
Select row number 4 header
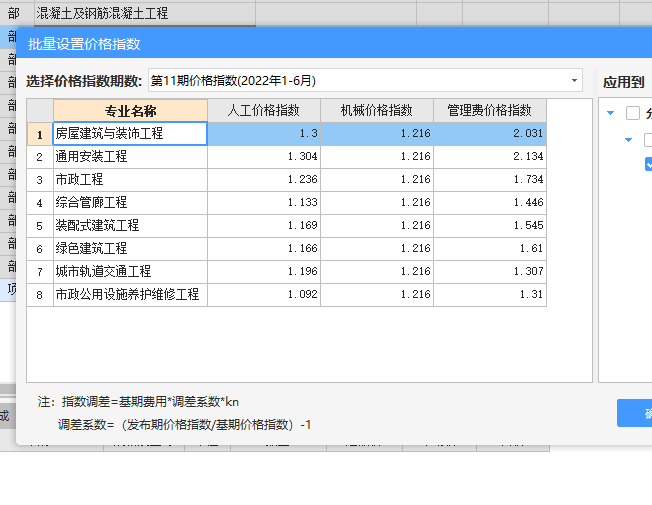click(x=40, y=203)
